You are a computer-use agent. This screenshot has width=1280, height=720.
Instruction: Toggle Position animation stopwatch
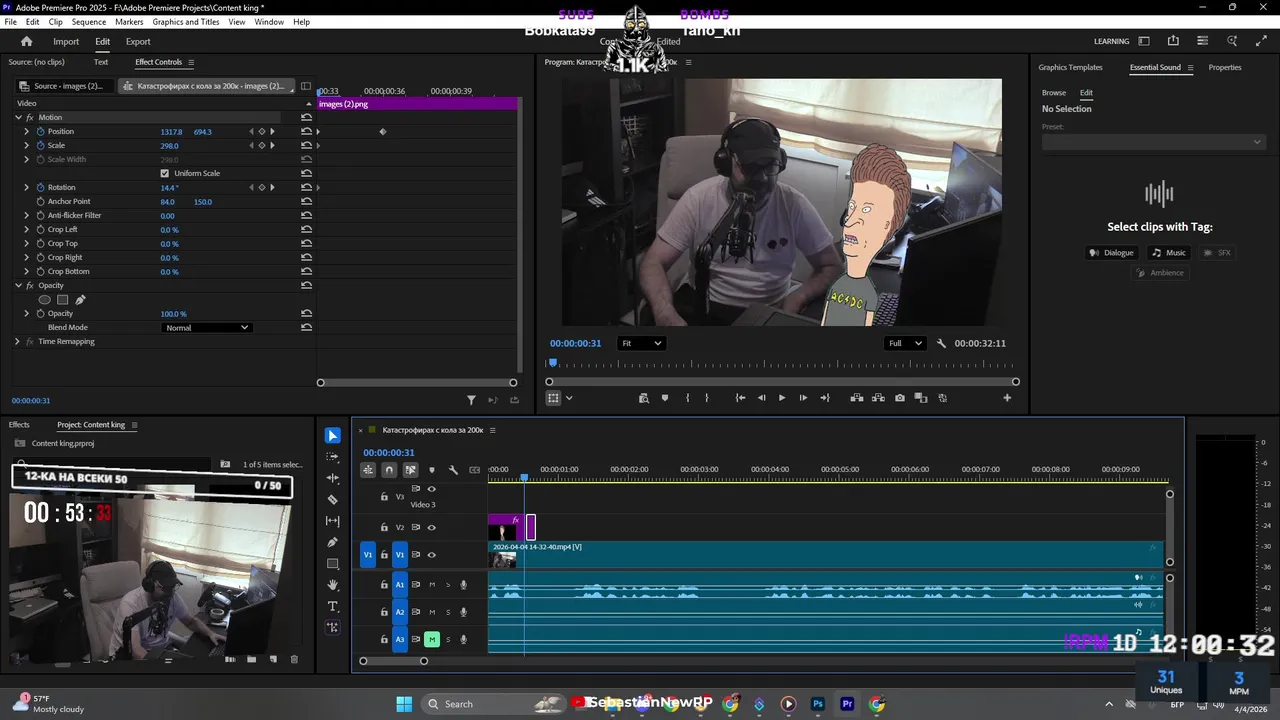40,131
